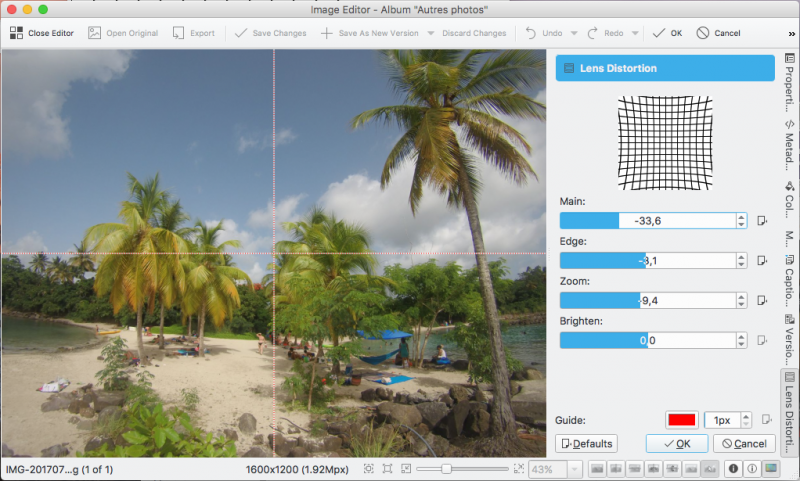Select the sixth preview mode icon
This screenshot has width=800, height=481.
point(691,469)
